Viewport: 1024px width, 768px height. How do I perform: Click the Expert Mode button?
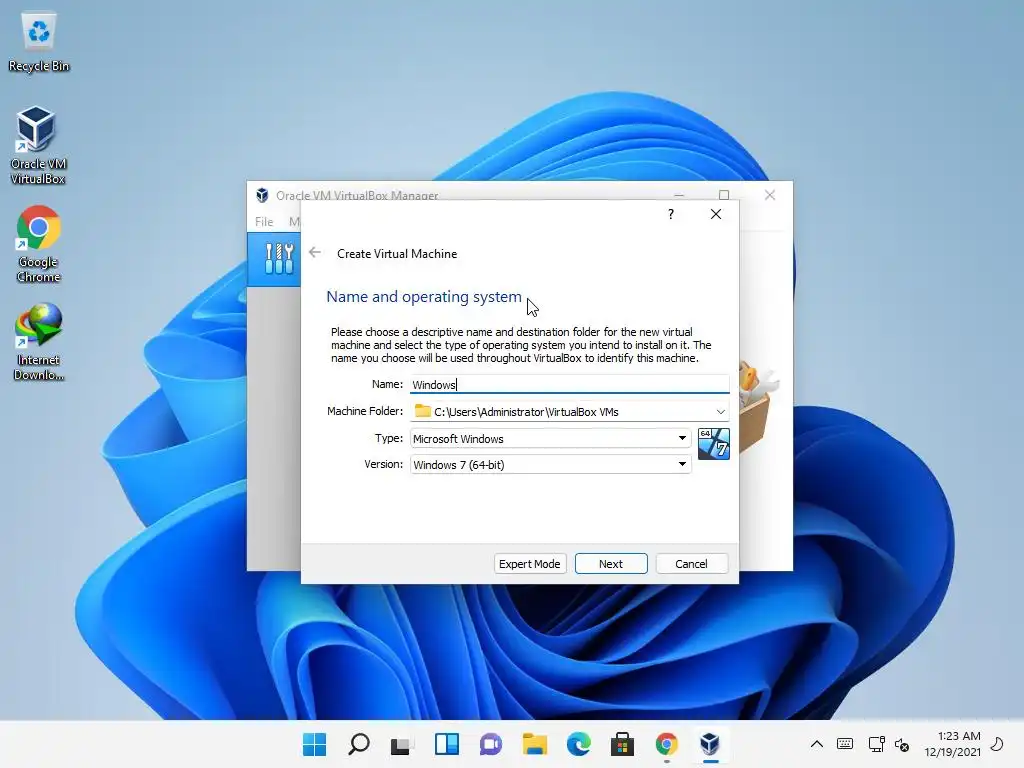530,564
